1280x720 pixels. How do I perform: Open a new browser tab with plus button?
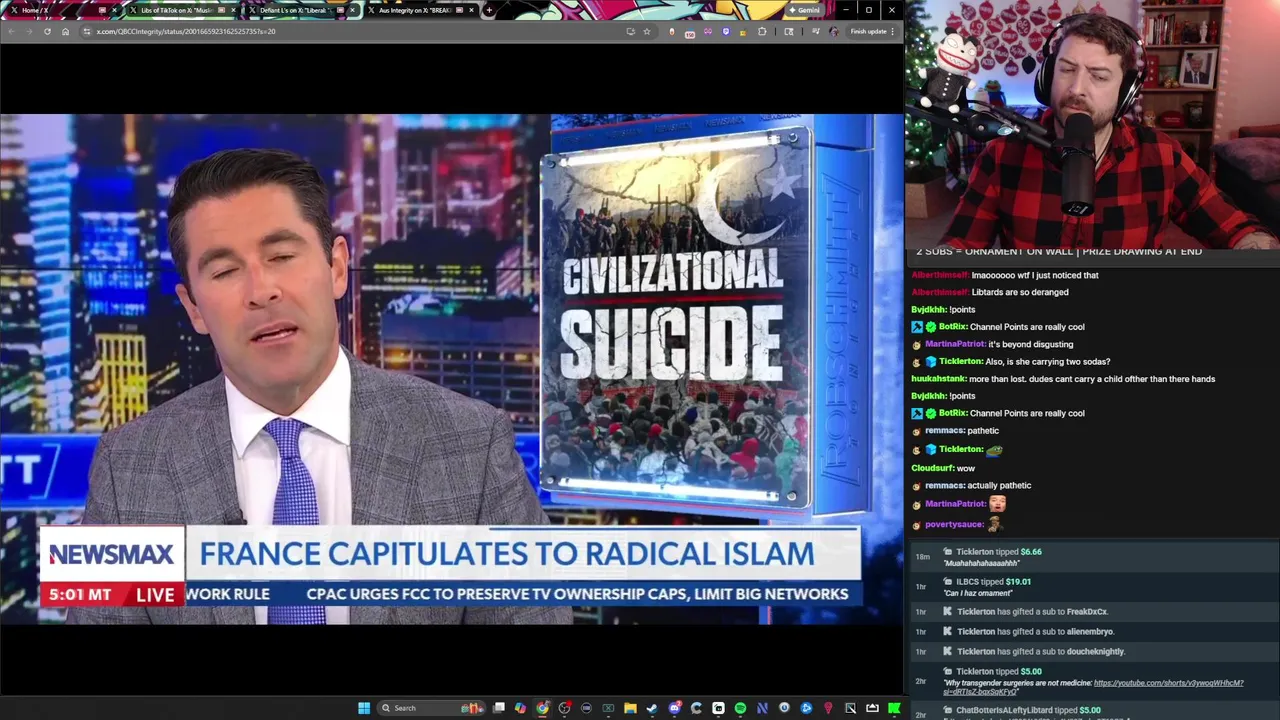489,10
